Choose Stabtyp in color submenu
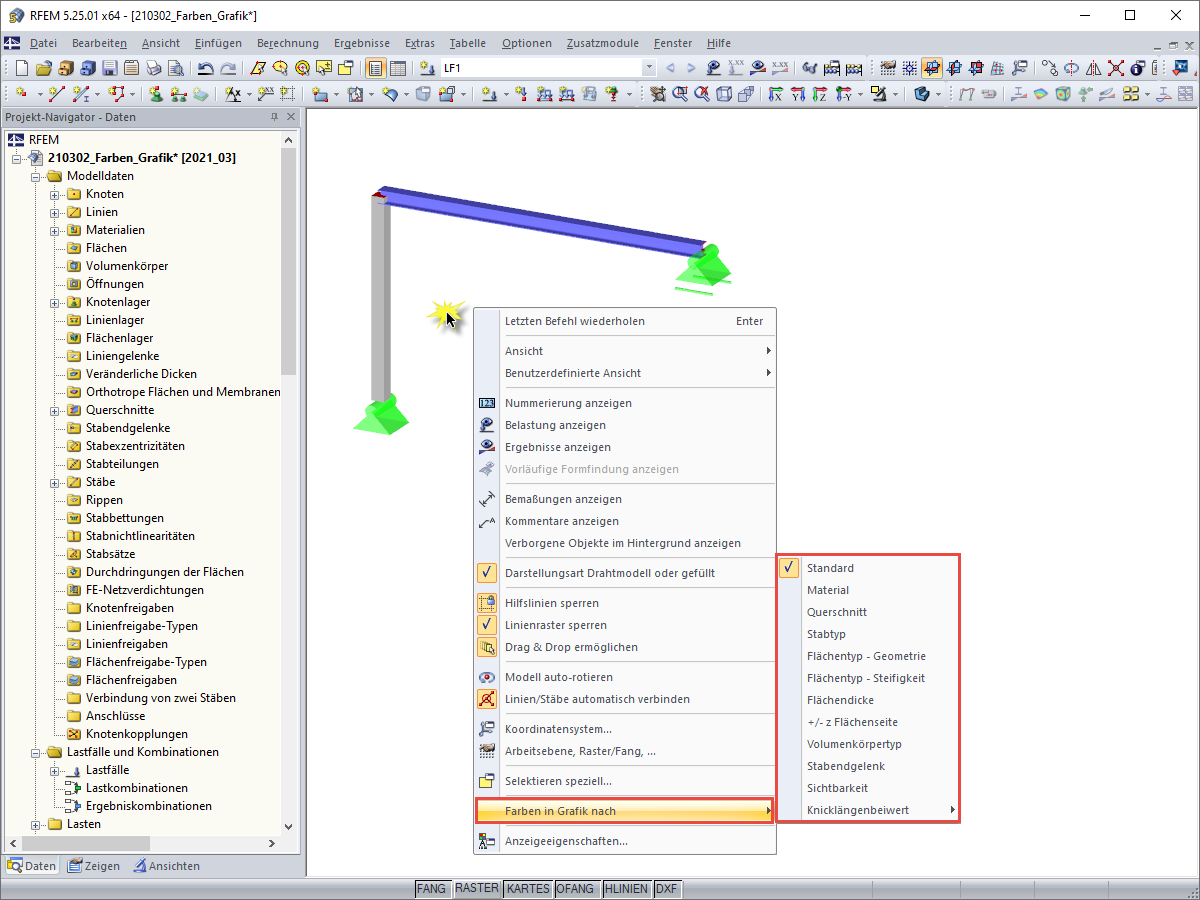 tap(868, 634)
